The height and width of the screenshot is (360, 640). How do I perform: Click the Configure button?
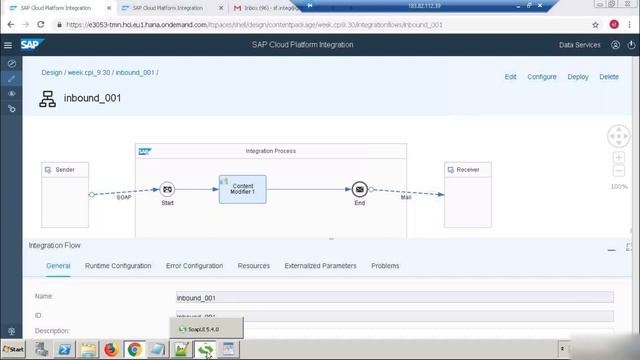(x=542, y=77)
